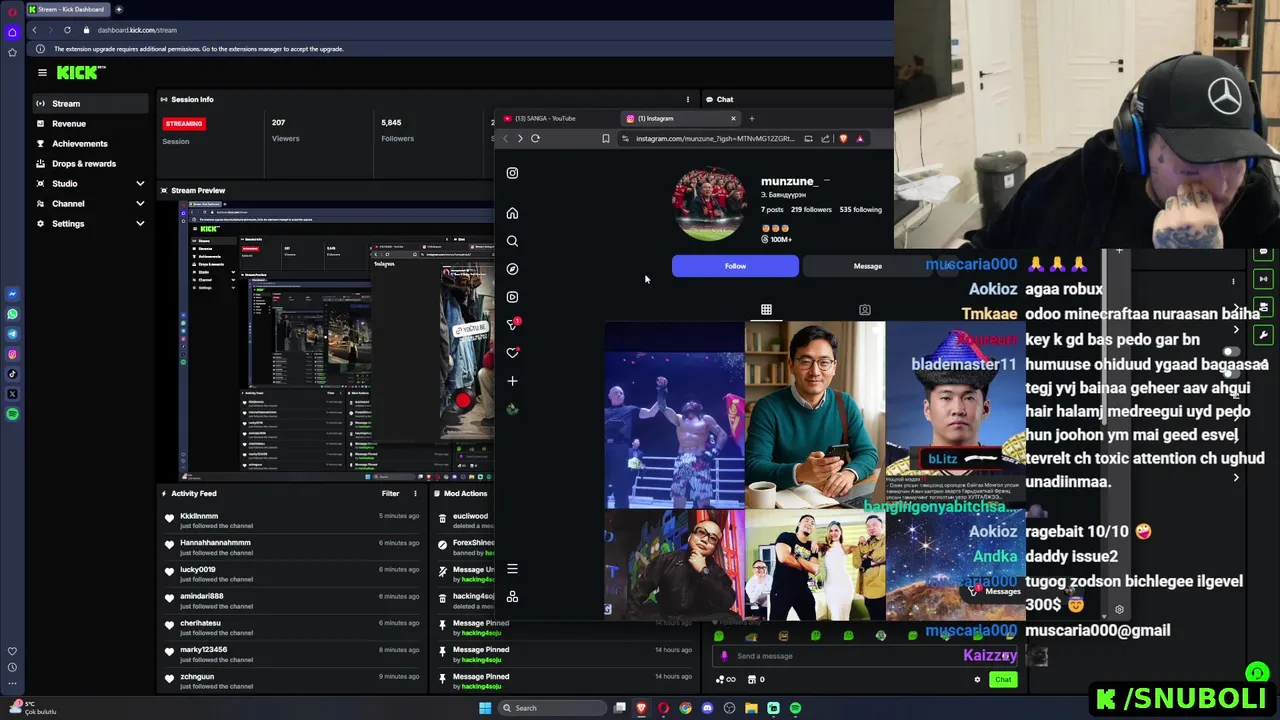Click the Kick logo
The width and height of the screenshot is (1280, 720).
tap(79, 72)
